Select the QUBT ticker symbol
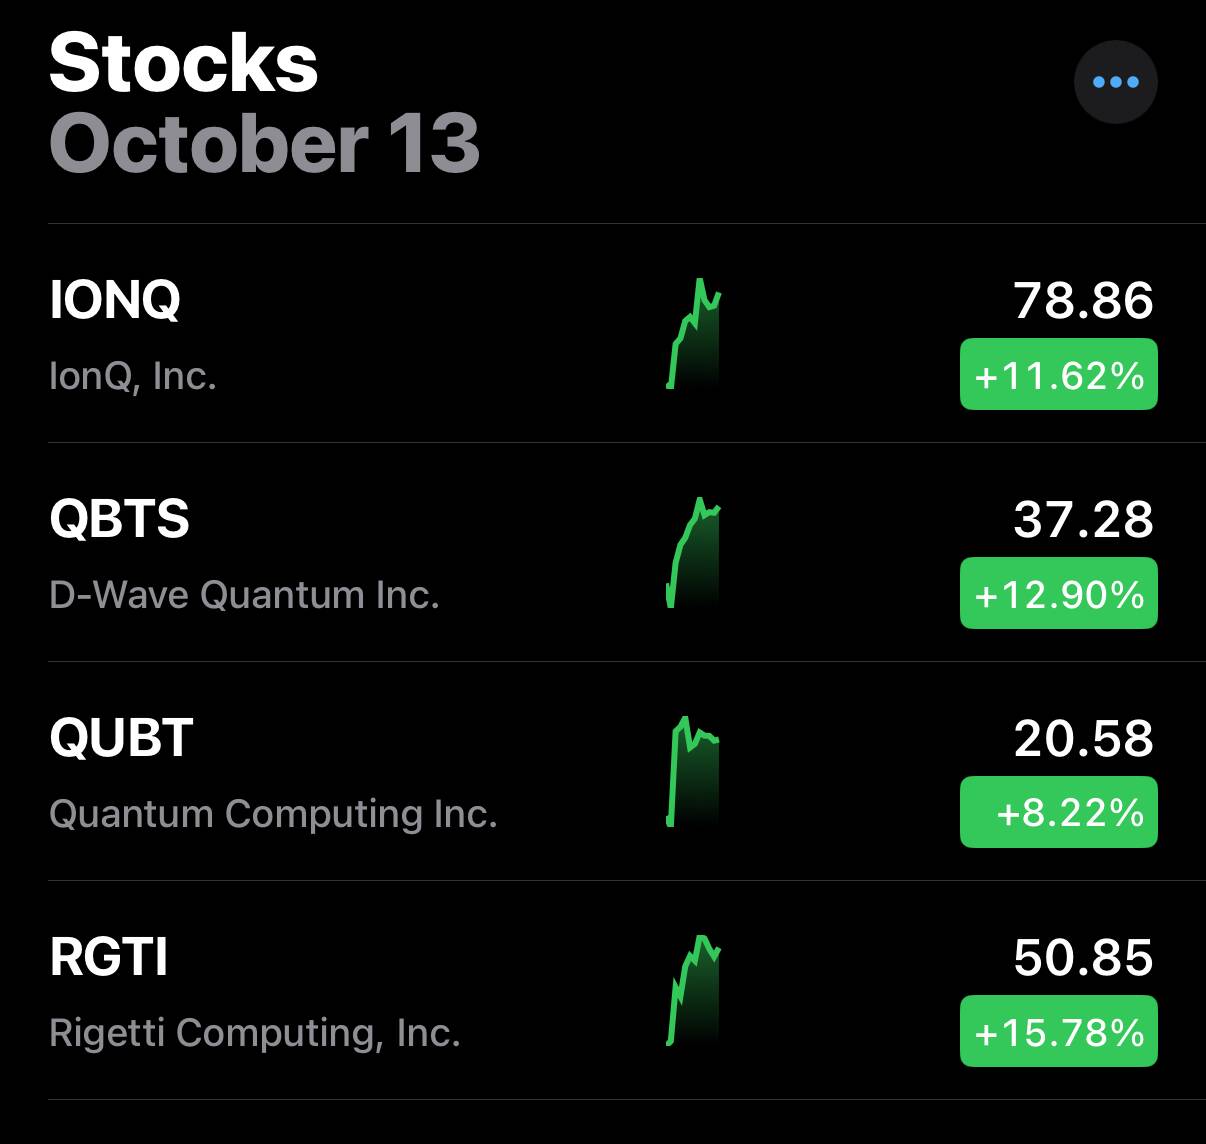 [x=121, y=737]
